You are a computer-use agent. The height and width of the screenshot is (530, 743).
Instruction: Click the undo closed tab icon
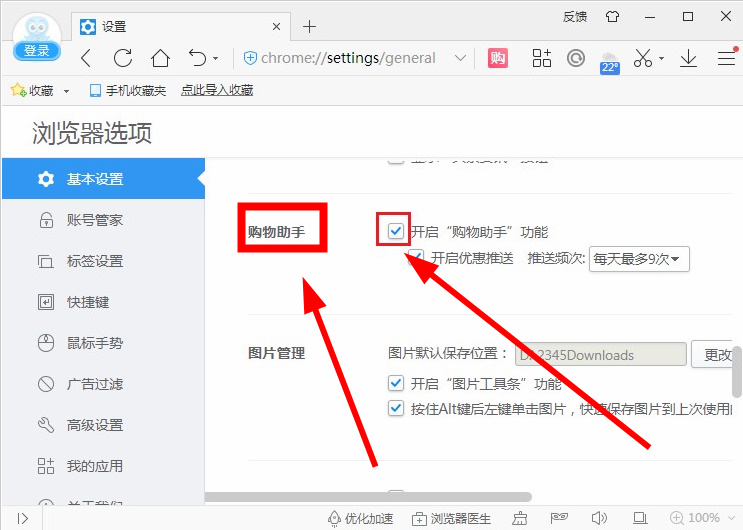(197, 58)
